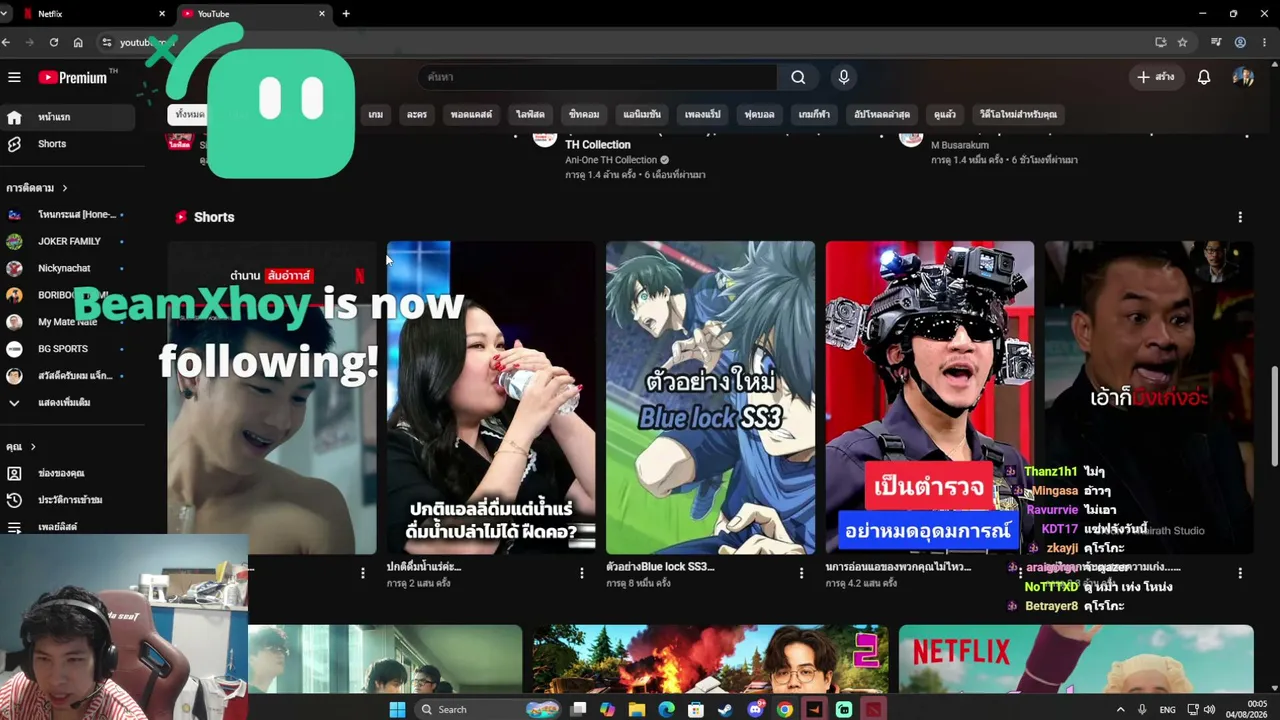1280x720 pixels.
Task: Open ประวัติการเข้าชม watch history
Action: point(67,500)
